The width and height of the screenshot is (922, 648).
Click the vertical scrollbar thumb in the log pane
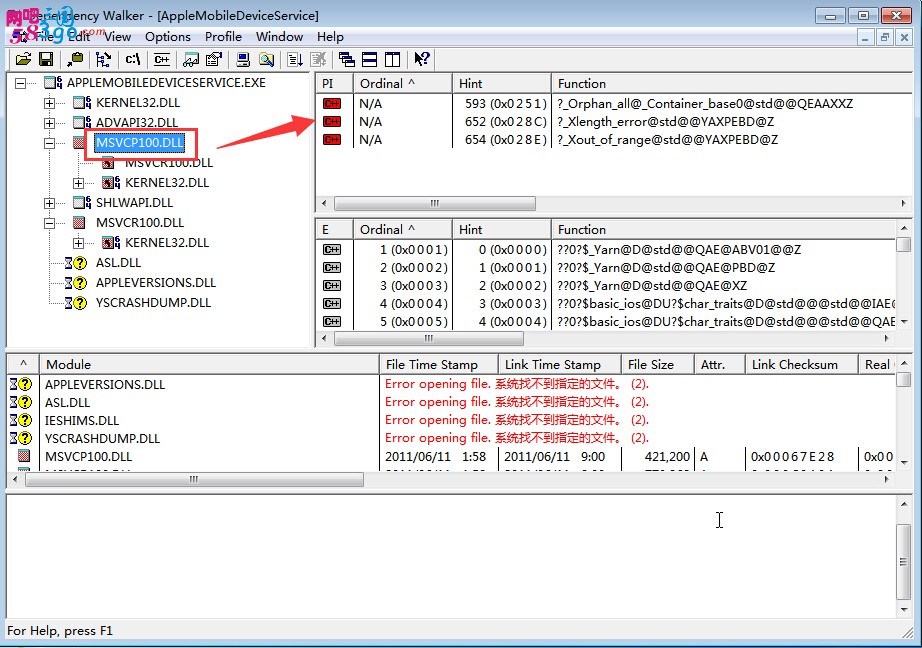point(903,562)
